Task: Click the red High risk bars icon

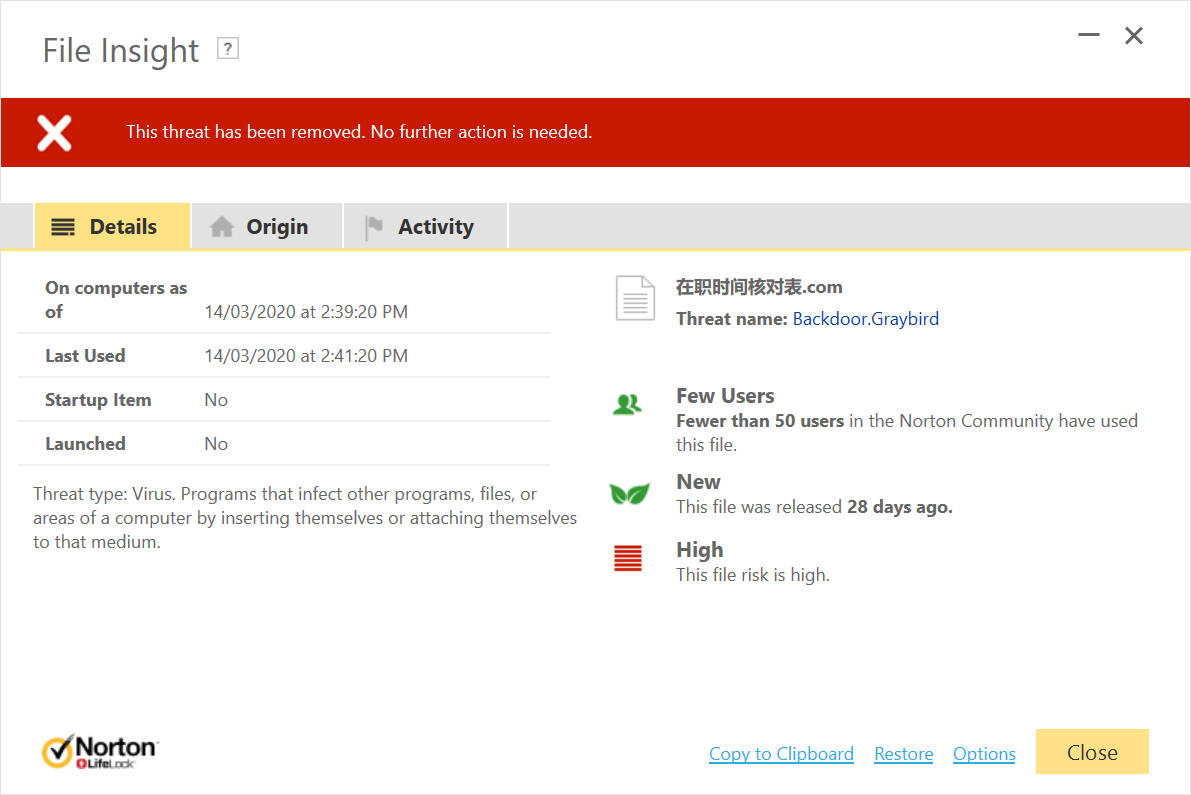Action: tap(628, 559)
